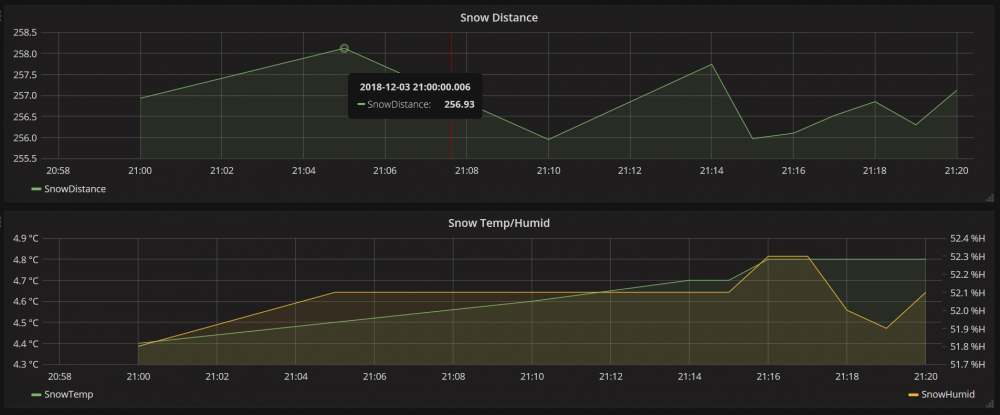Screen dimensions: 1000x415
Task: Click the circled hover marker on Snow Distance line
Action: tap(344, 48)
